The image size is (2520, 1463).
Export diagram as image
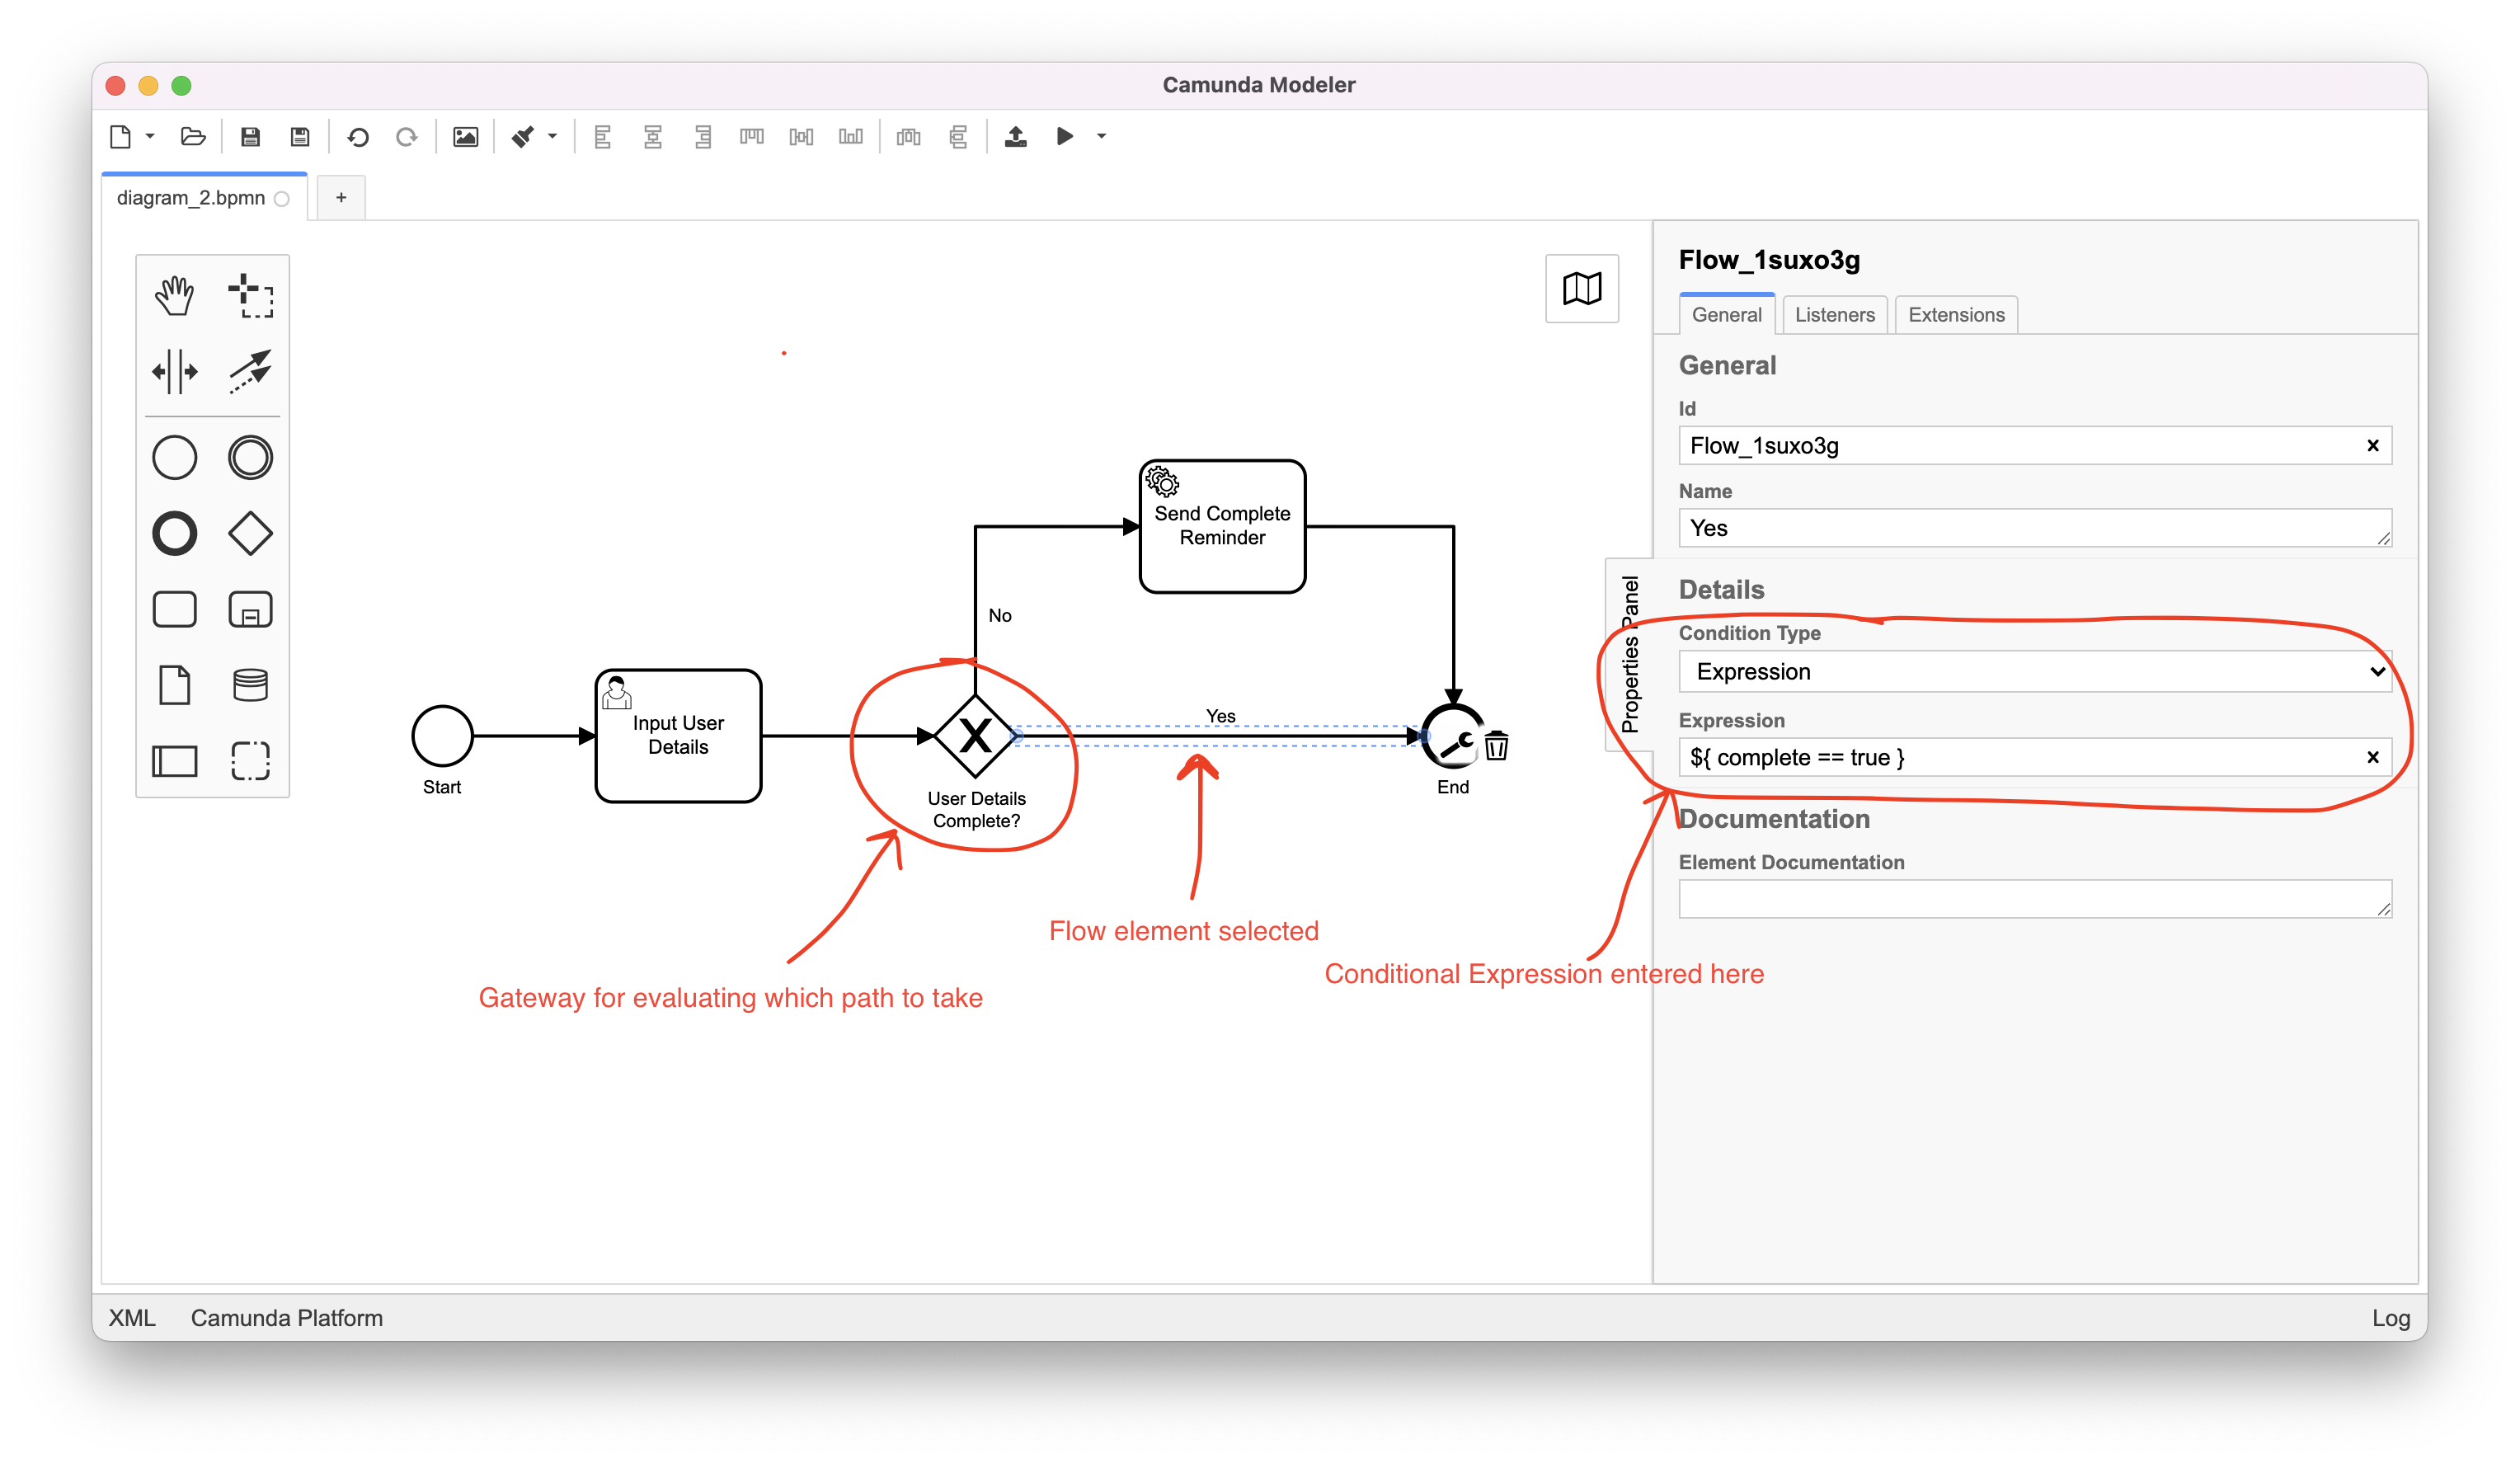pyautogui.click(x=465, y=136)
